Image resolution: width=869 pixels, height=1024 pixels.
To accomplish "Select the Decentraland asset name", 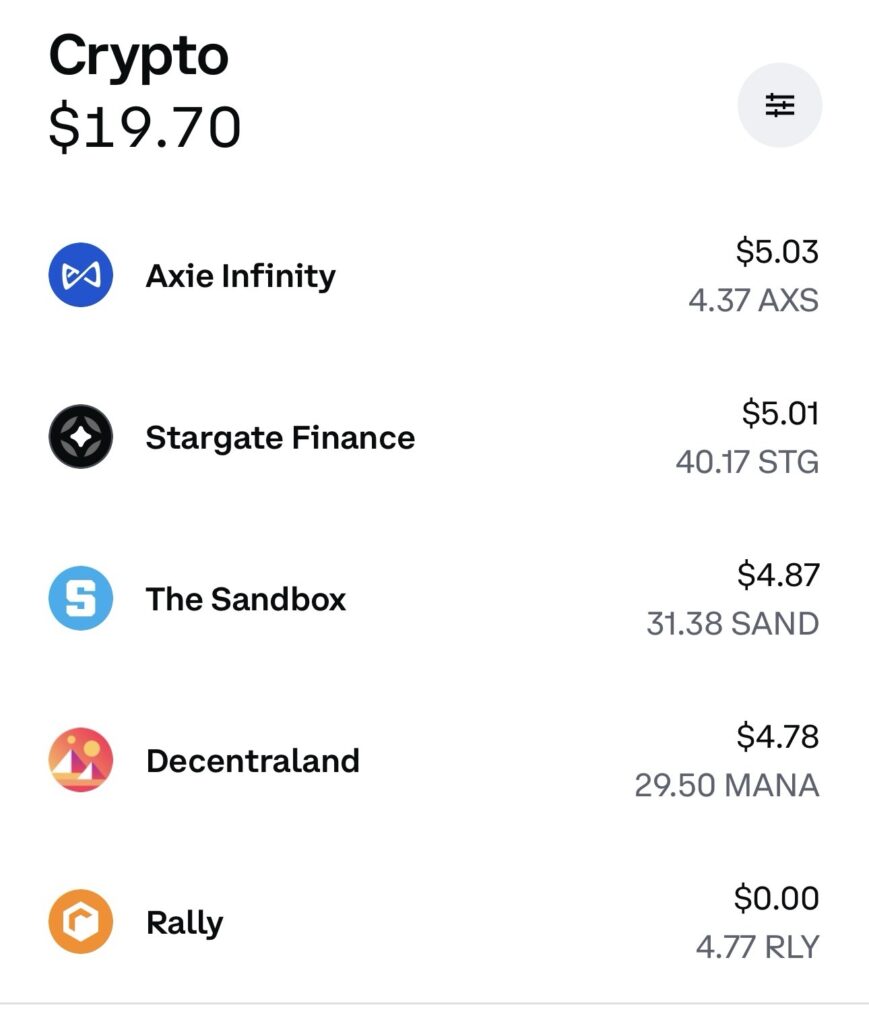I will point(253,761).
